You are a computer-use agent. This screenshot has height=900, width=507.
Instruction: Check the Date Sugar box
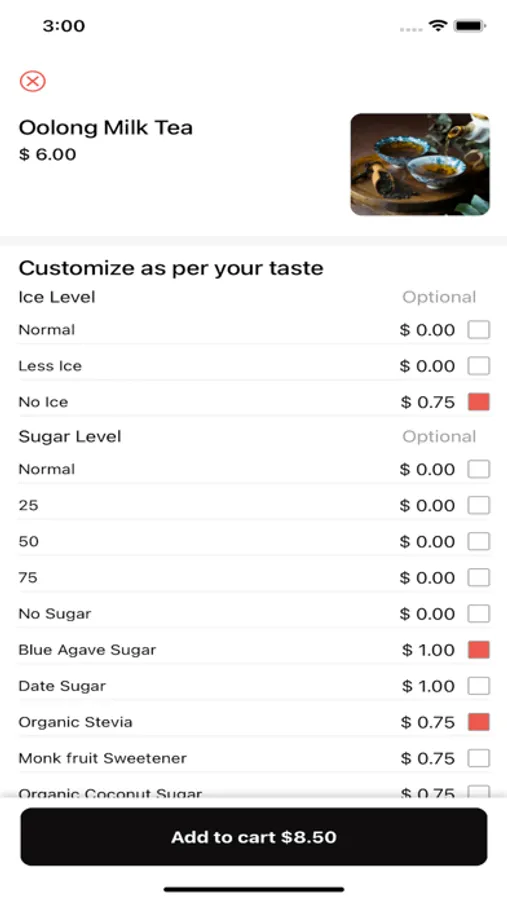(478, 686)
